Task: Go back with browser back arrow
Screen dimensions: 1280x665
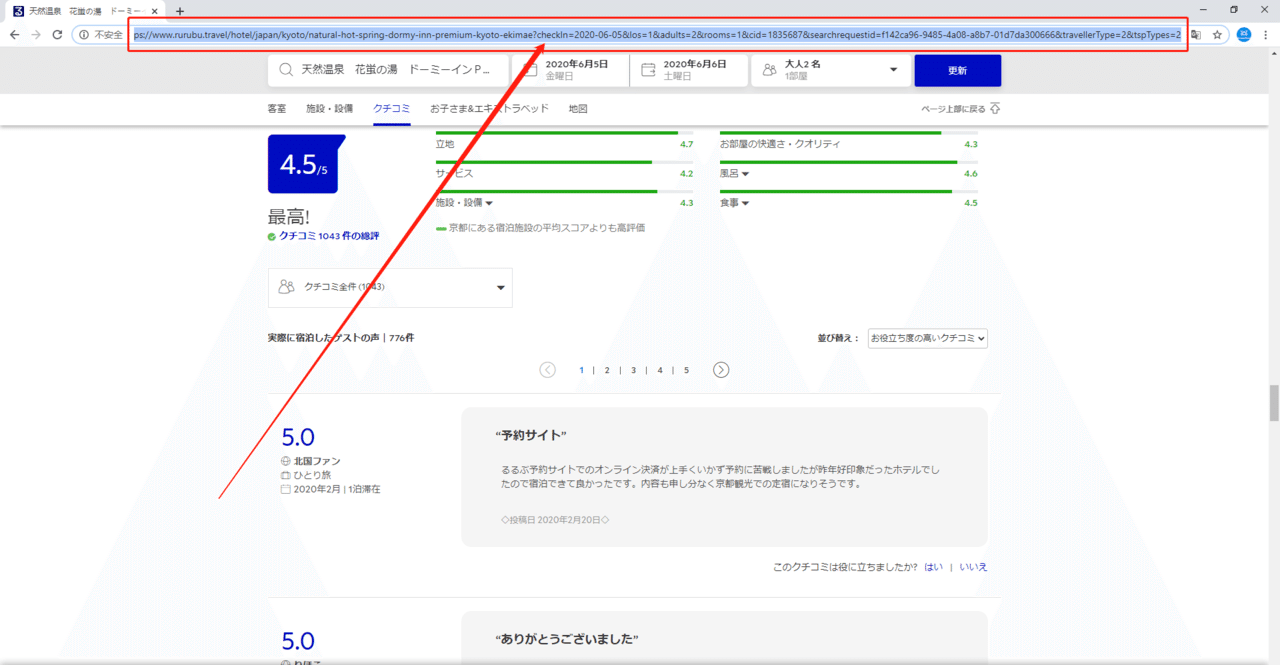Action: coord(14,34)
